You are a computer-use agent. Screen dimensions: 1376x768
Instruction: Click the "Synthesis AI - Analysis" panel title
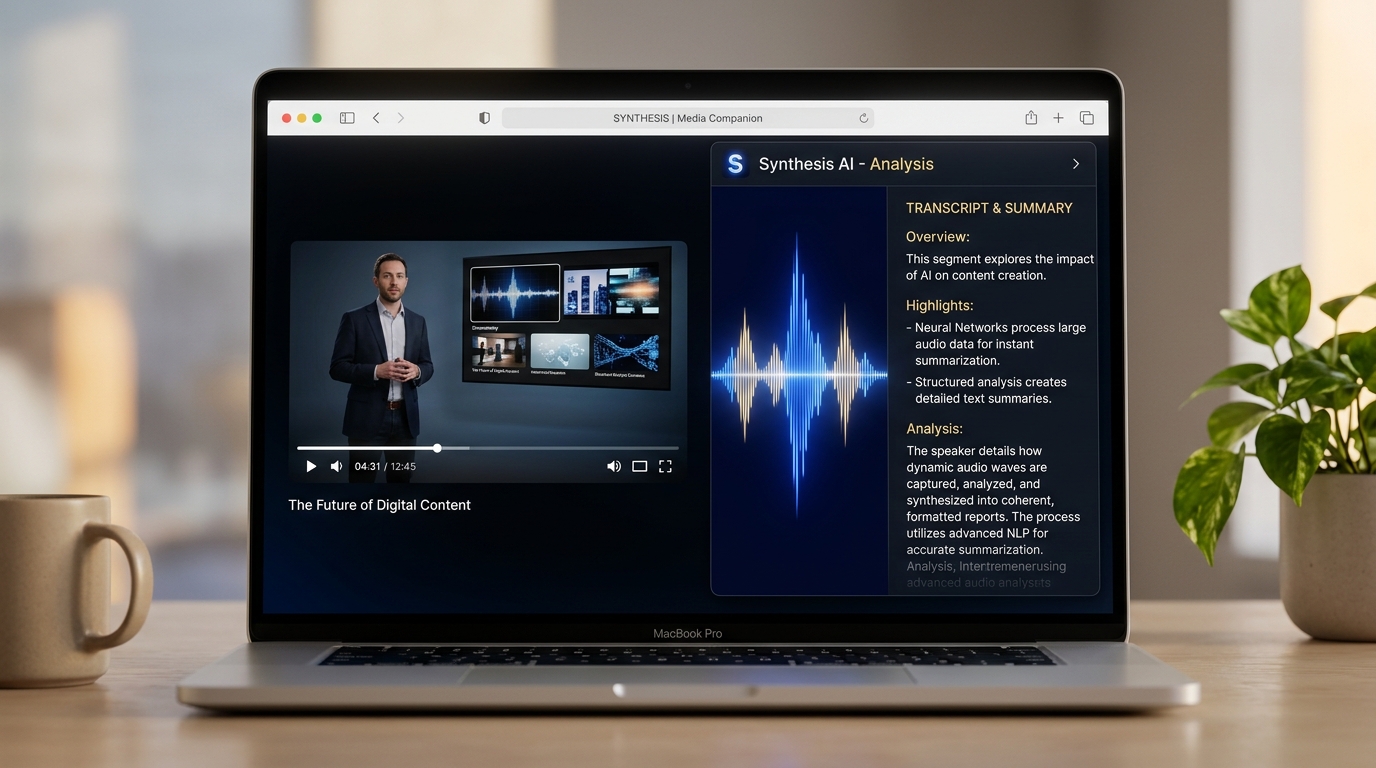(846, 164)
